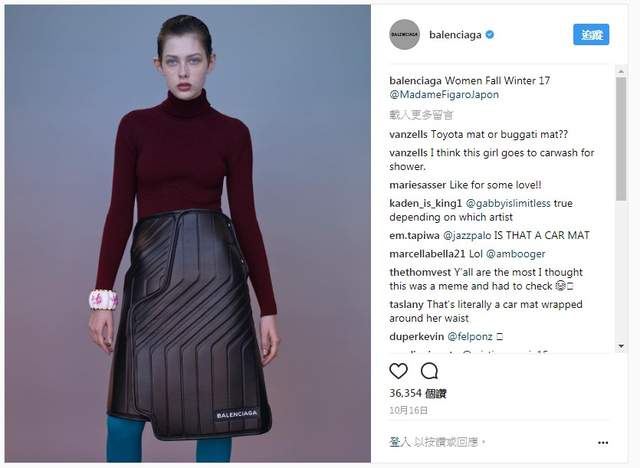
Task: Open the @felponz mention
Action: 470,337
